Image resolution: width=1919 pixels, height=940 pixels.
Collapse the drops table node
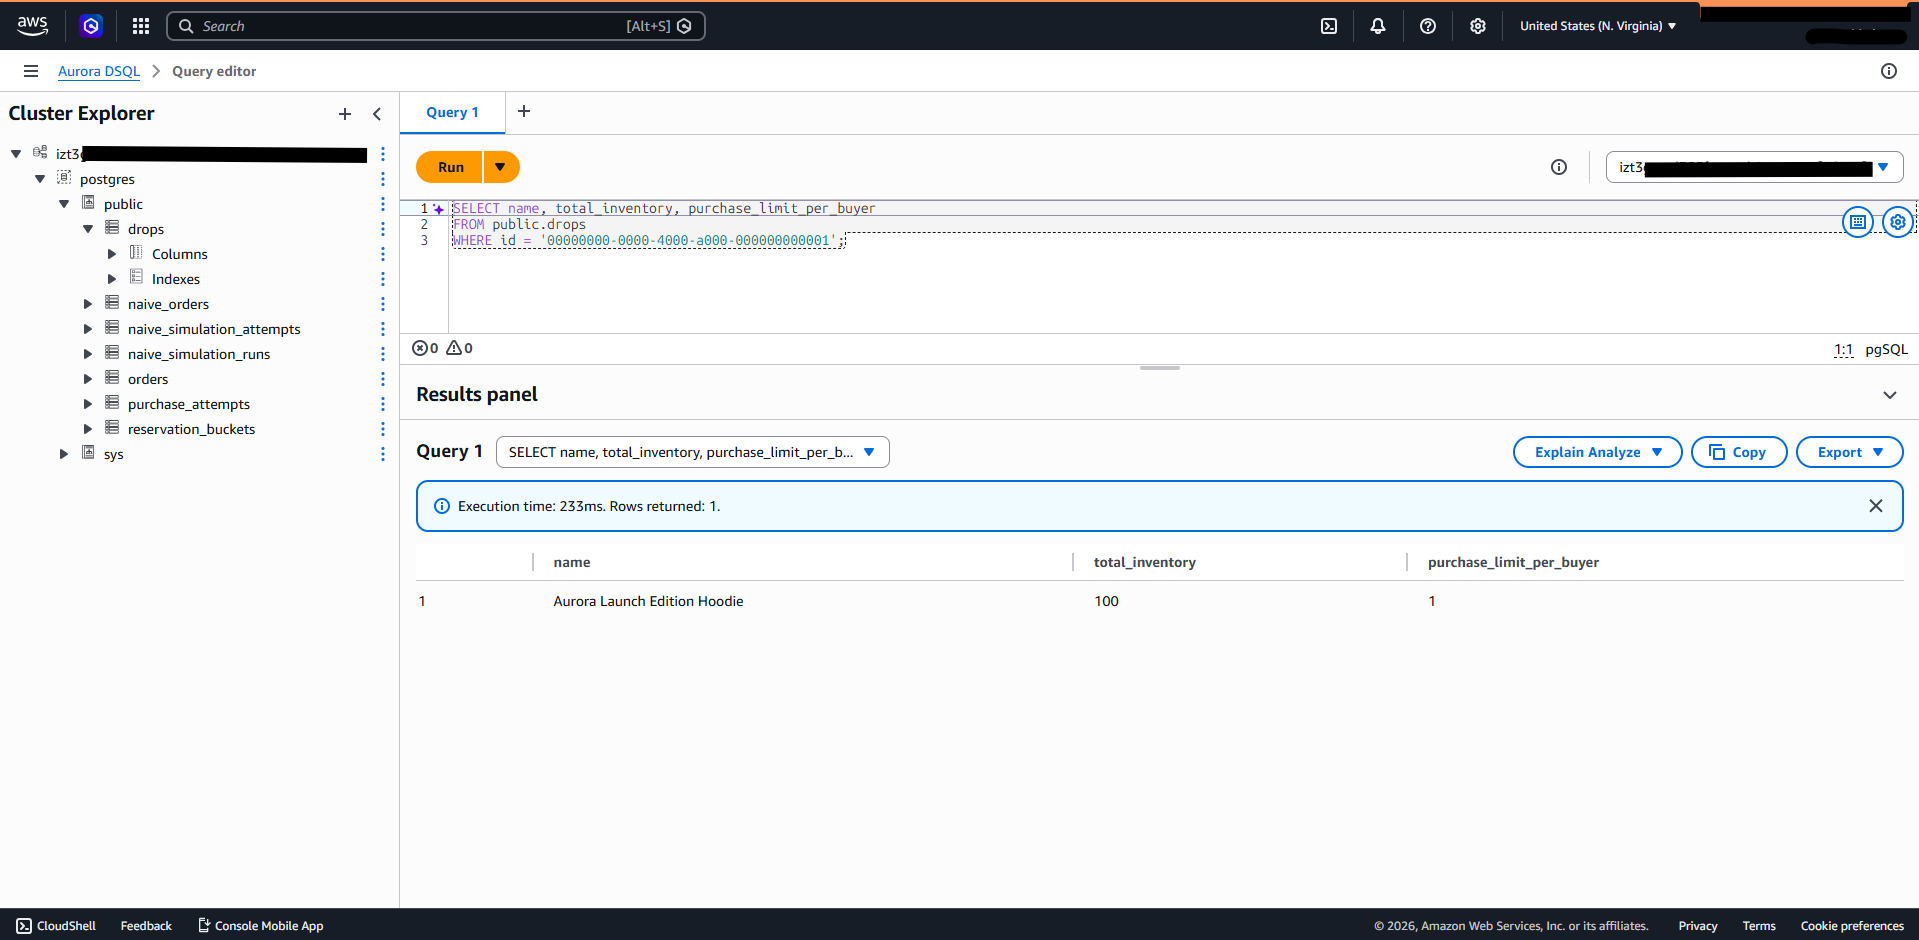(88, 229)
